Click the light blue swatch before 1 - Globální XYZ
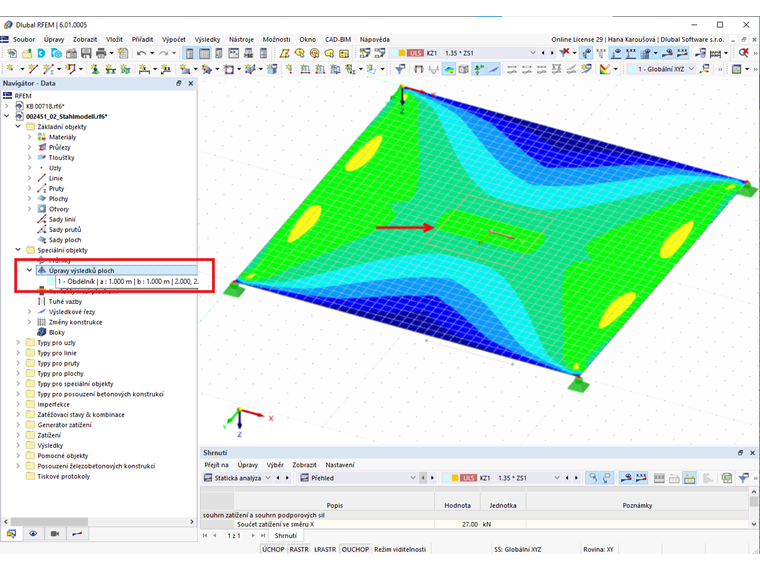This screenshot has width=760, height=570. click(x=633, y=69)
